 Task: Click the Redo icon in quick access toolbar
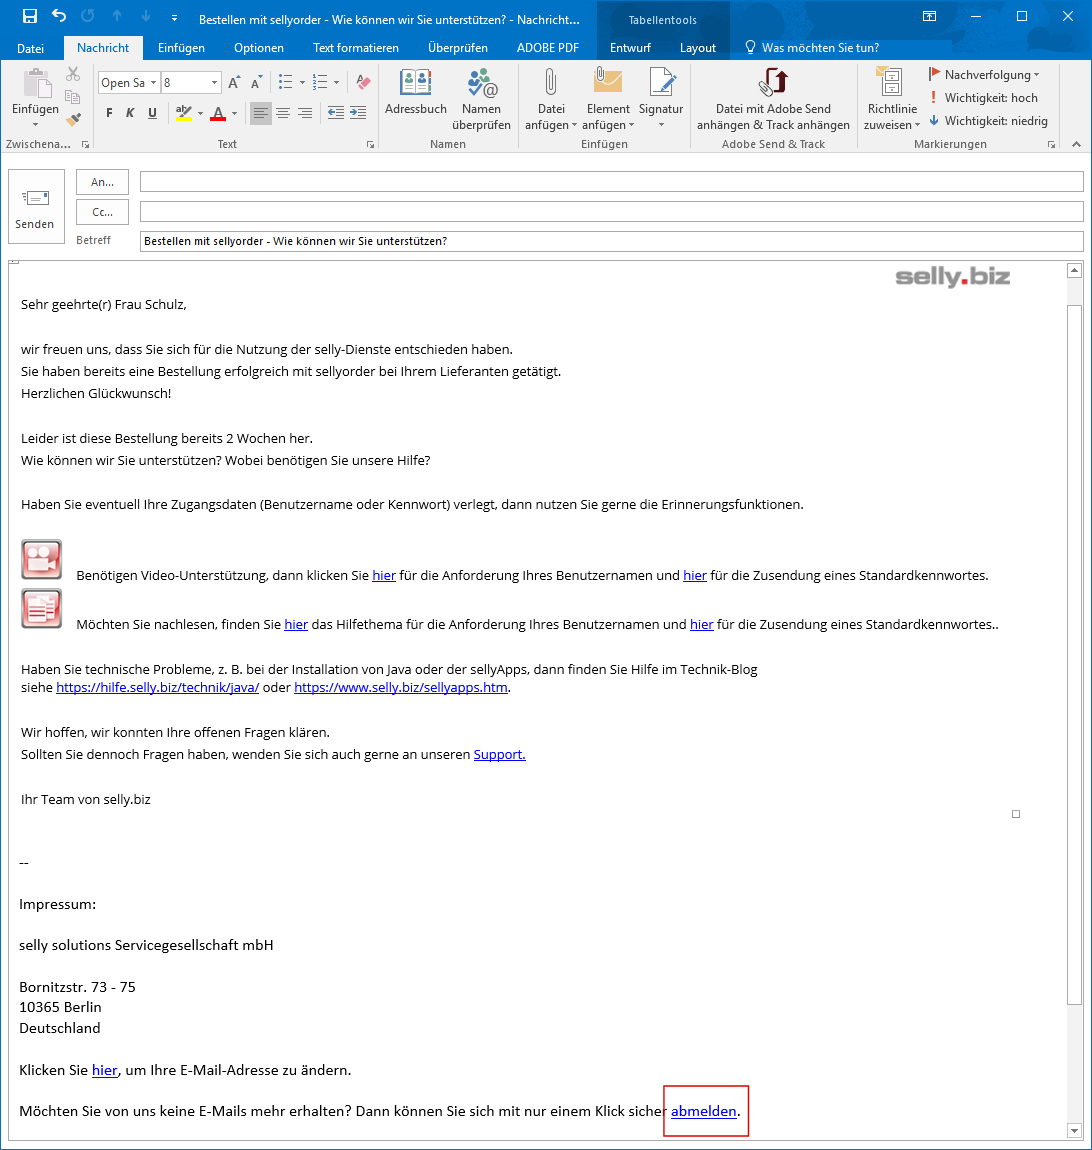87,16
